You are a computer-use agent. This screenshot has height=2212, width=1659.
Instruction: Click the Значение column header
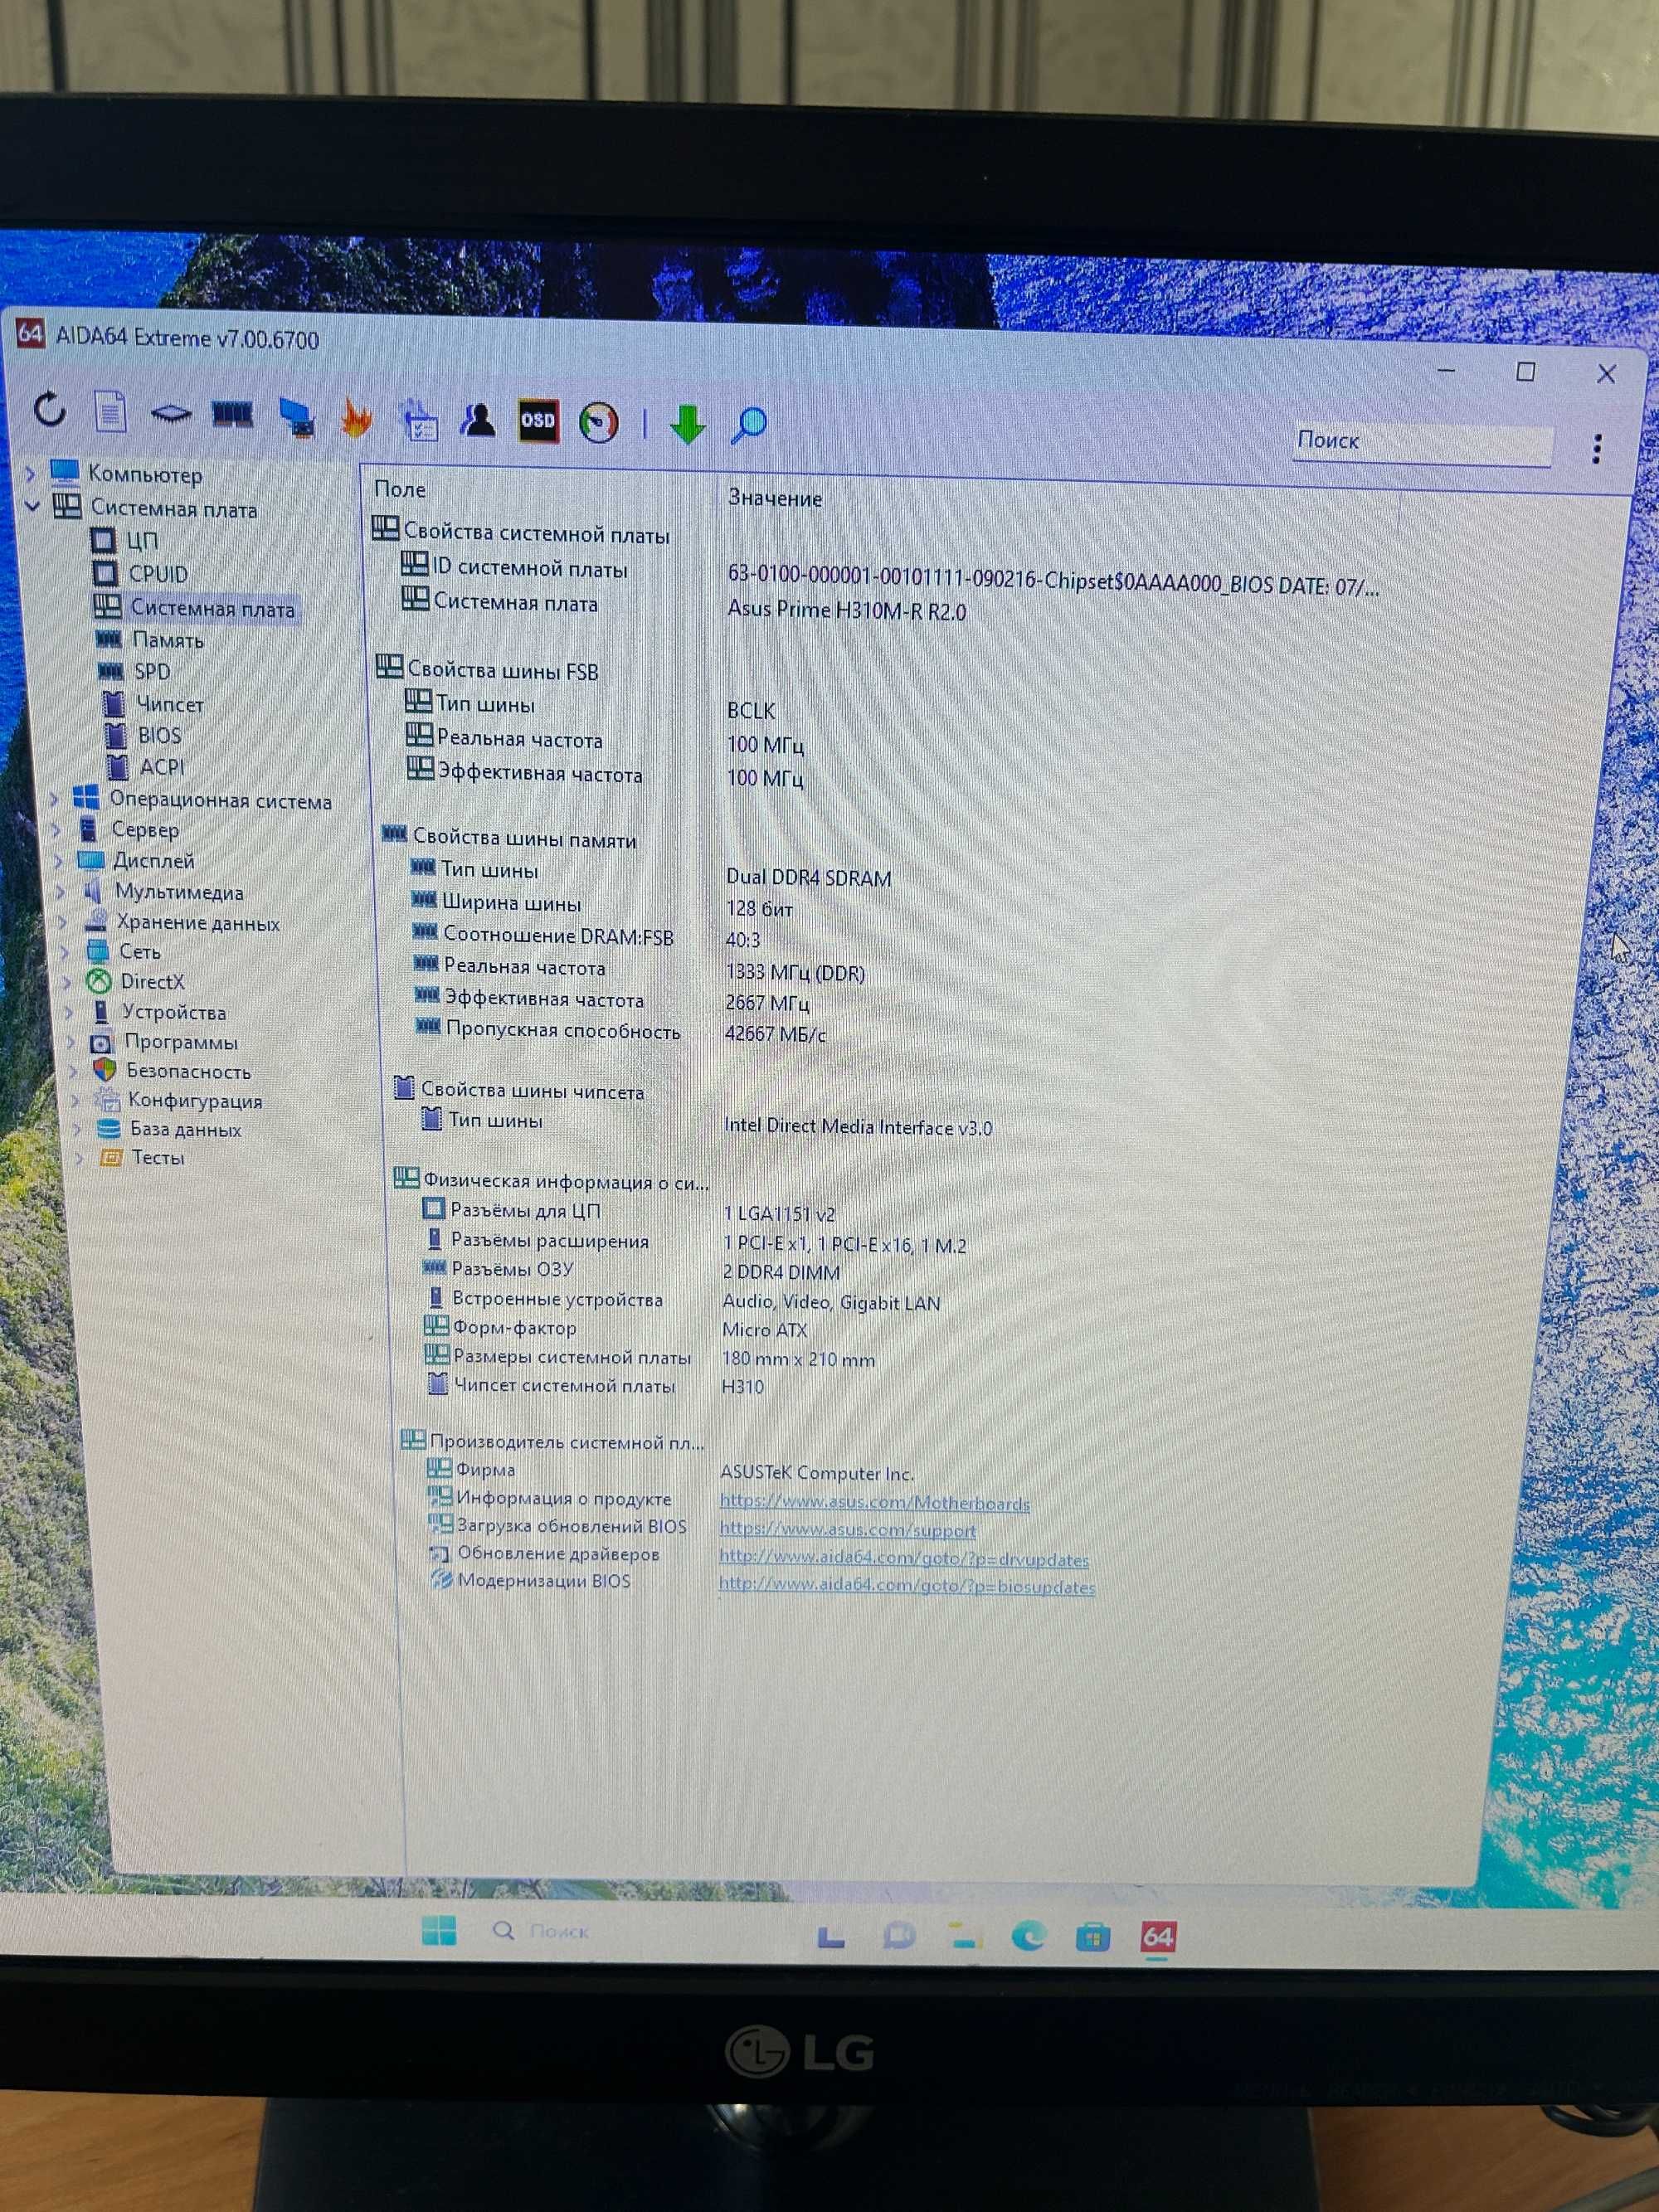tap(775, 498)
